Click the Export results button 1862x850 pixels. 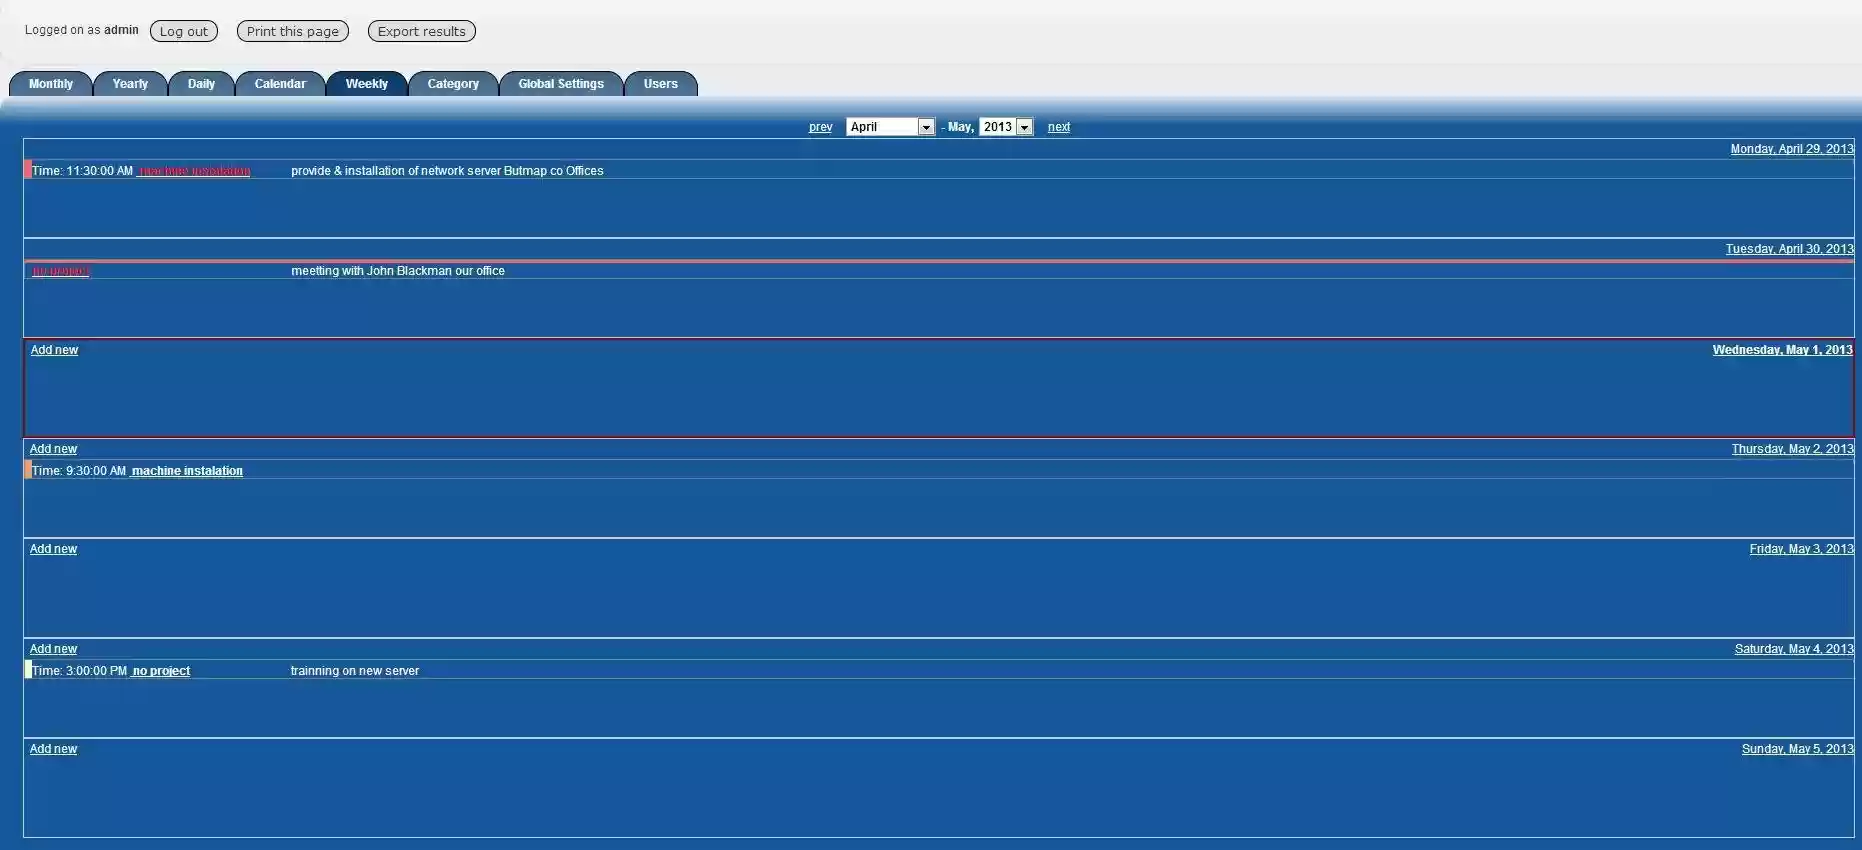click(x=422, y=31)
